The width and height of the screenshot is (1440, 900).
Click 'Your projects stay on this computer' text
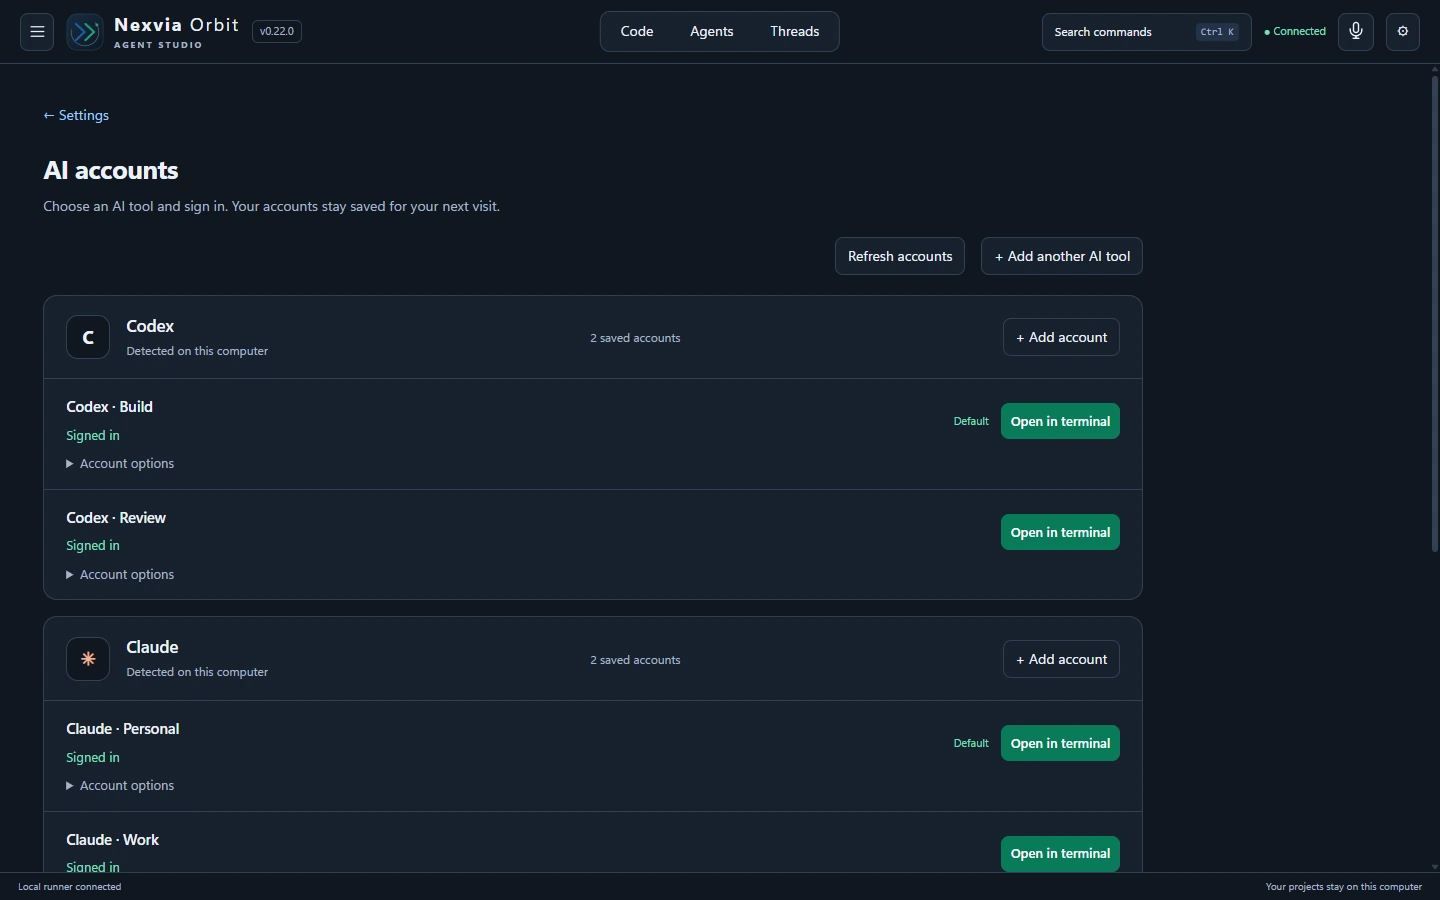[1343, 886]
